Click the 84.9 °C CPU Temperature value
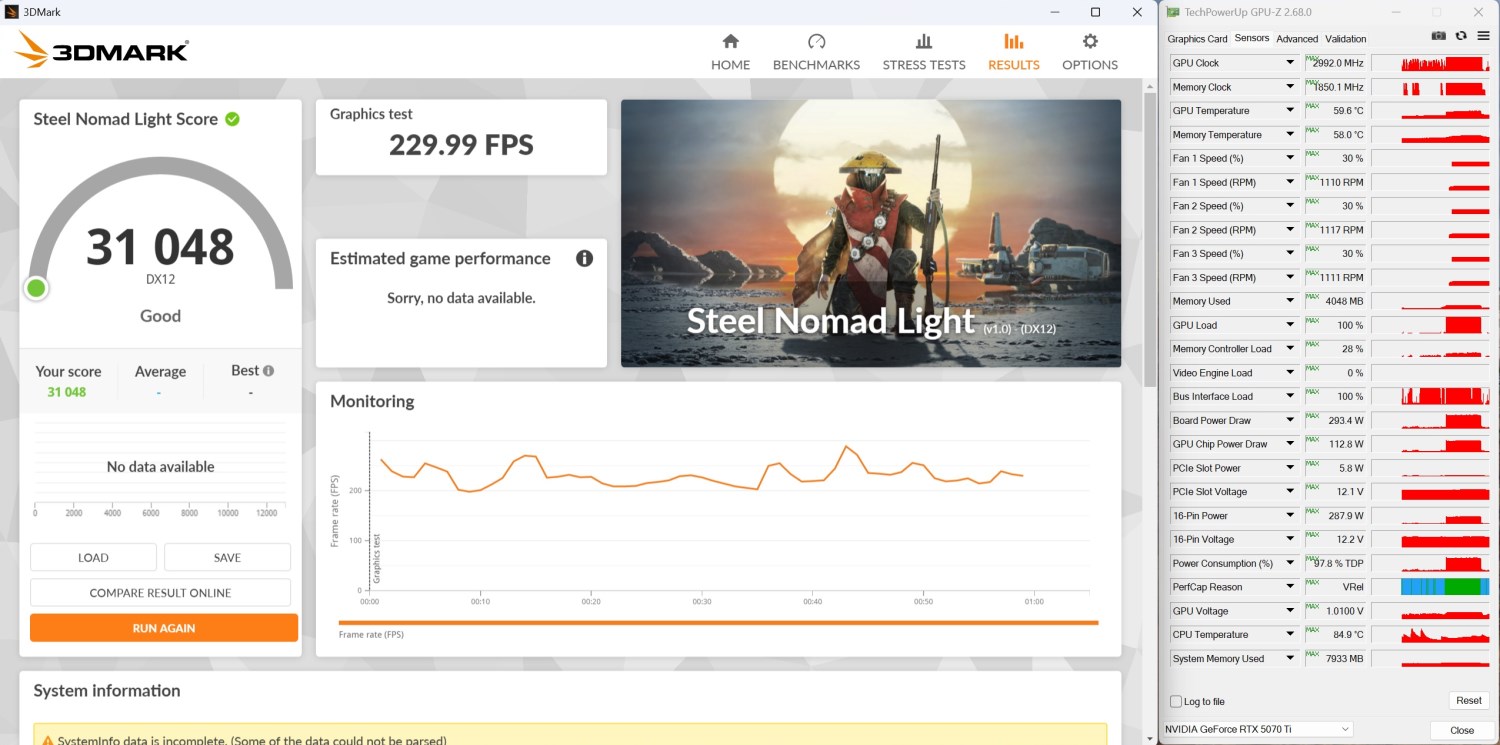Image resolution: width=1500 pixels, height=745 pixels. pyautogui.click(x=1348, y=635)
